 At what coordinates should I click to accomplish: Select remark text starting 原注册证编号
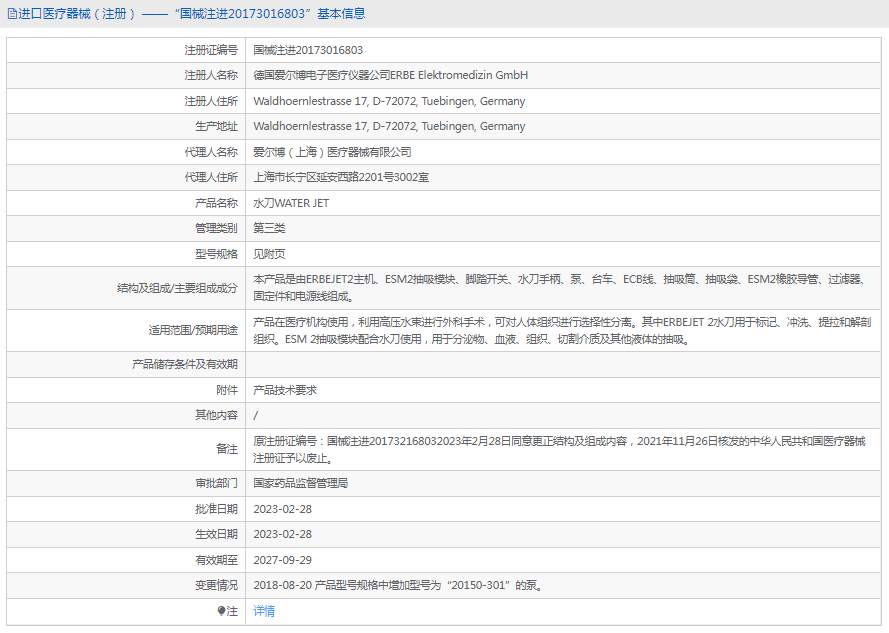(559, 449)
